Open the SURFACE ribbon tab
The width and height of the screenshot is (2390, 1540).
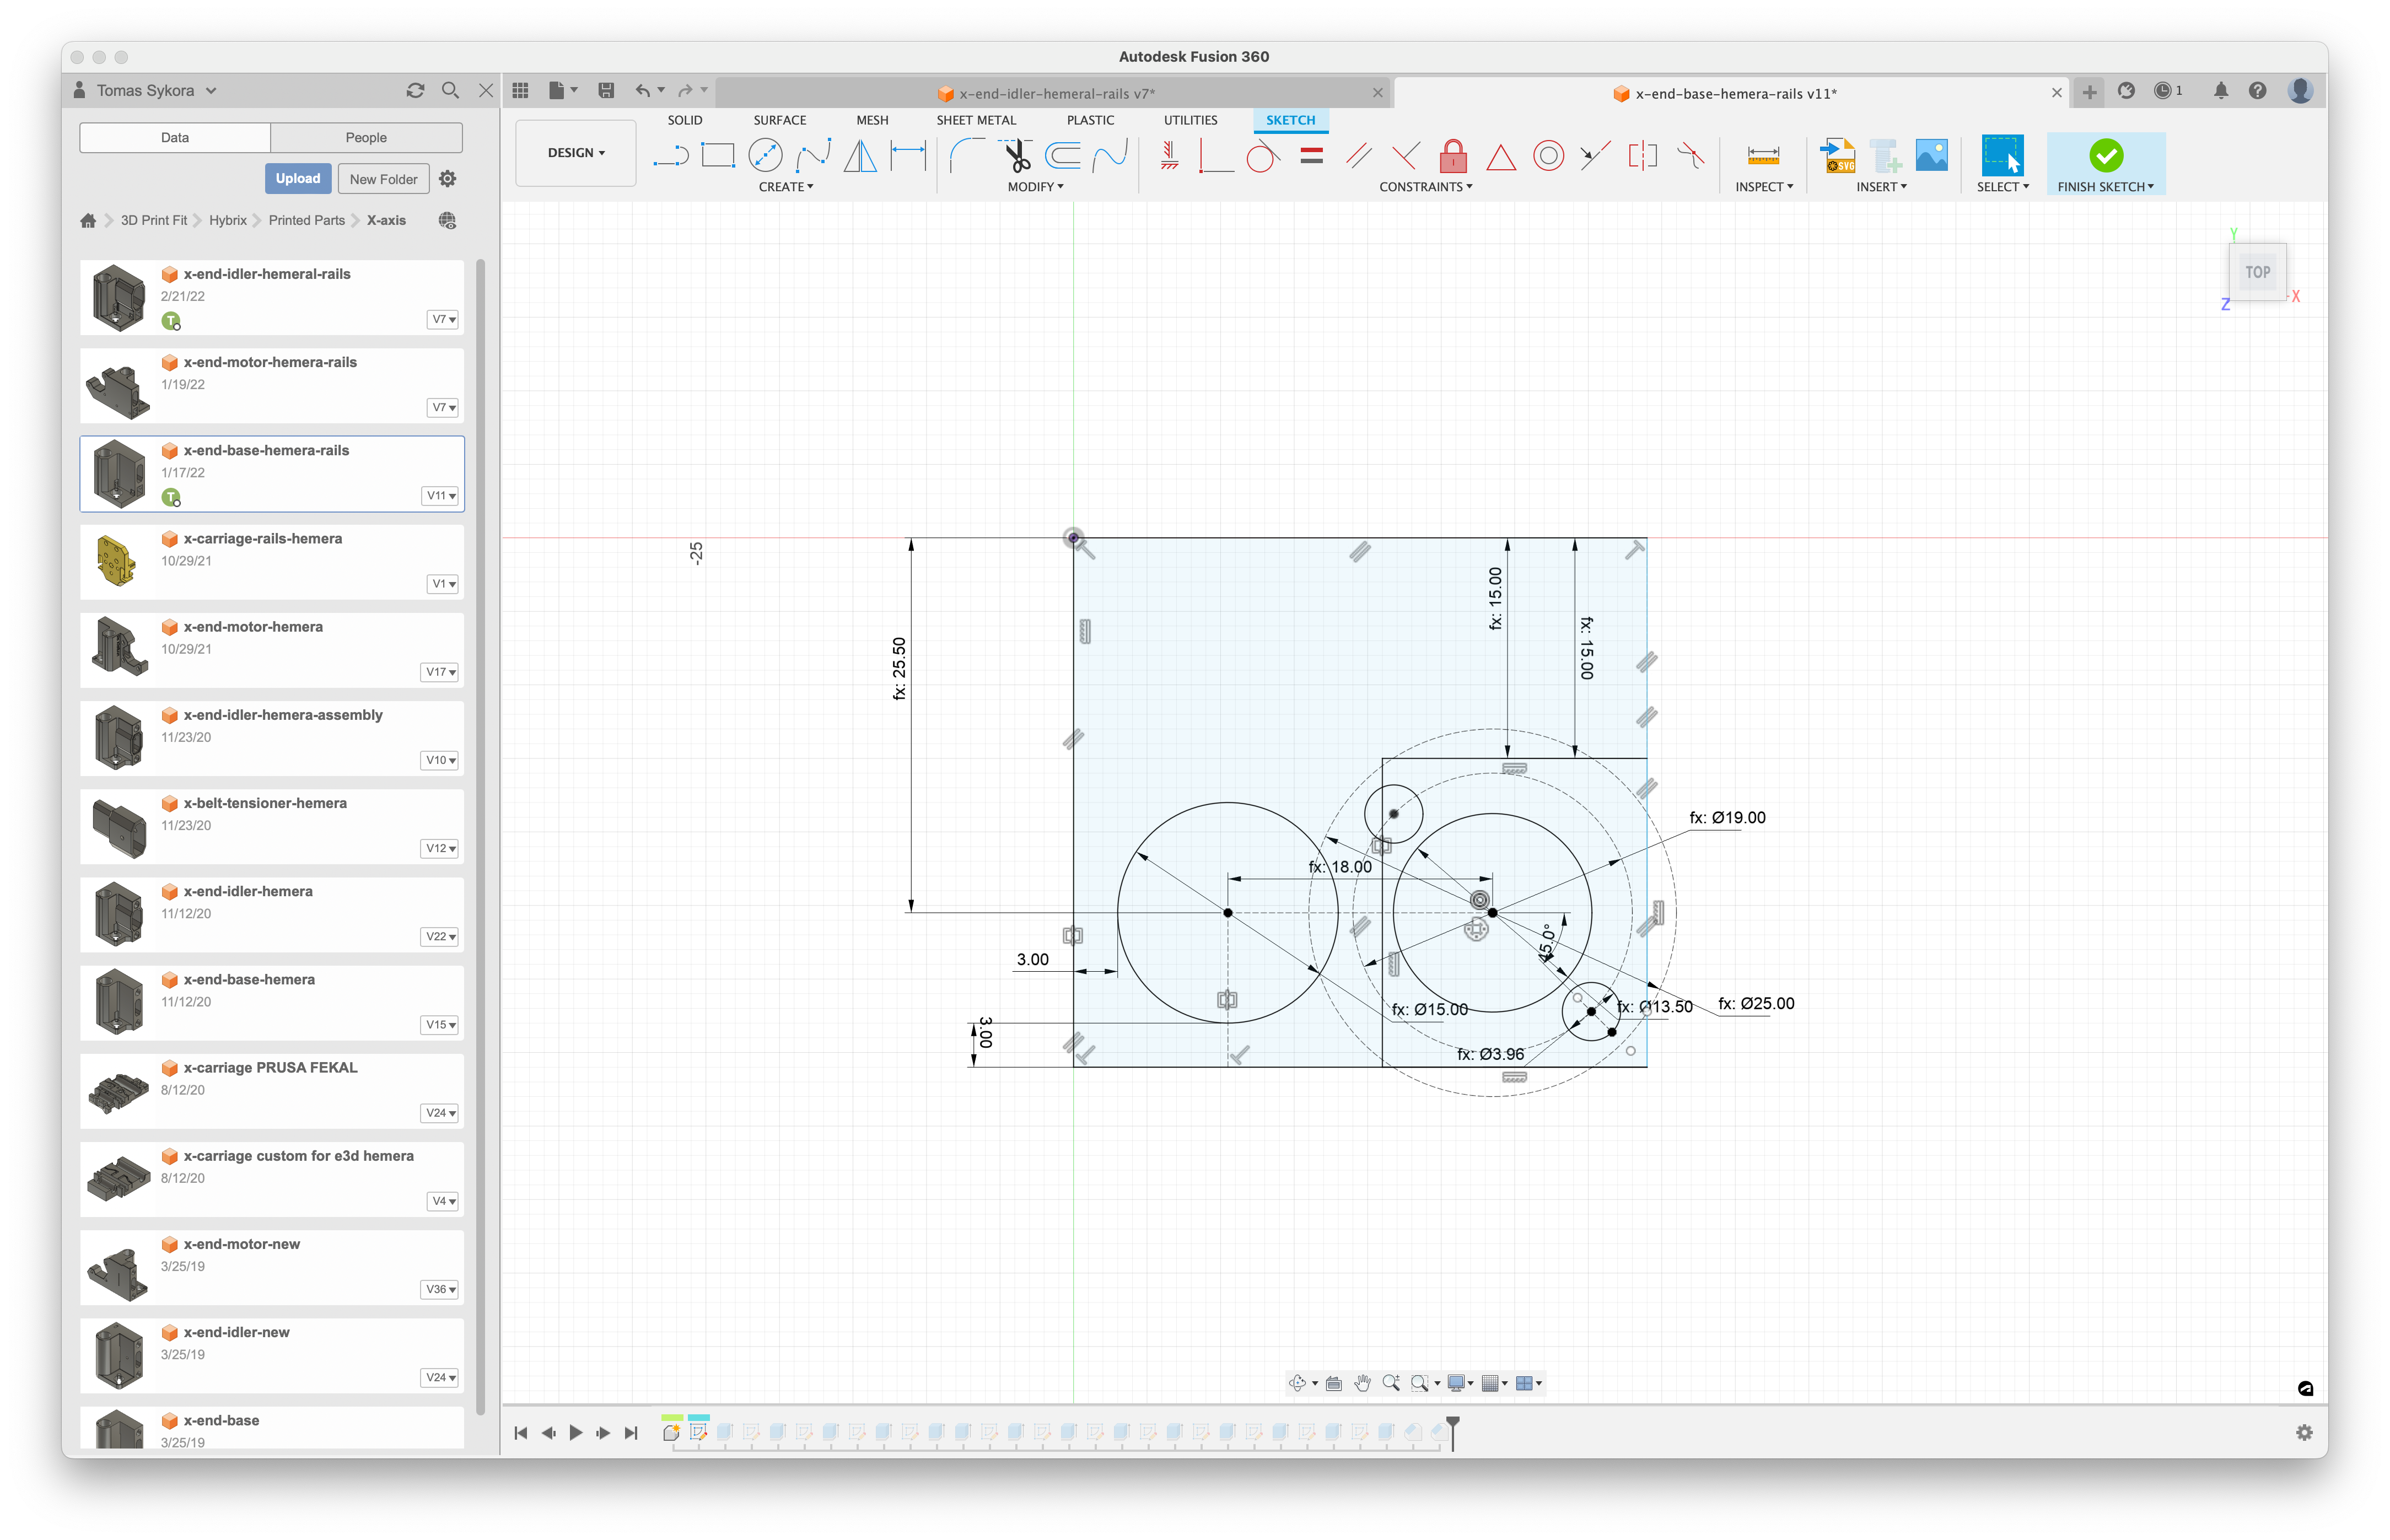pos(779,120)
